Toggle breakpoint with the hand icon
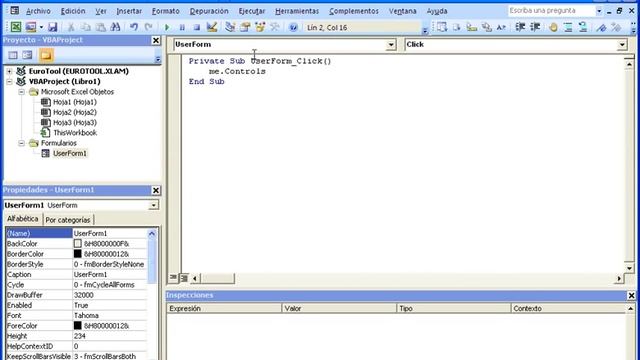The width and height of the screenshot is (640, 360). [x=553, y=27]
